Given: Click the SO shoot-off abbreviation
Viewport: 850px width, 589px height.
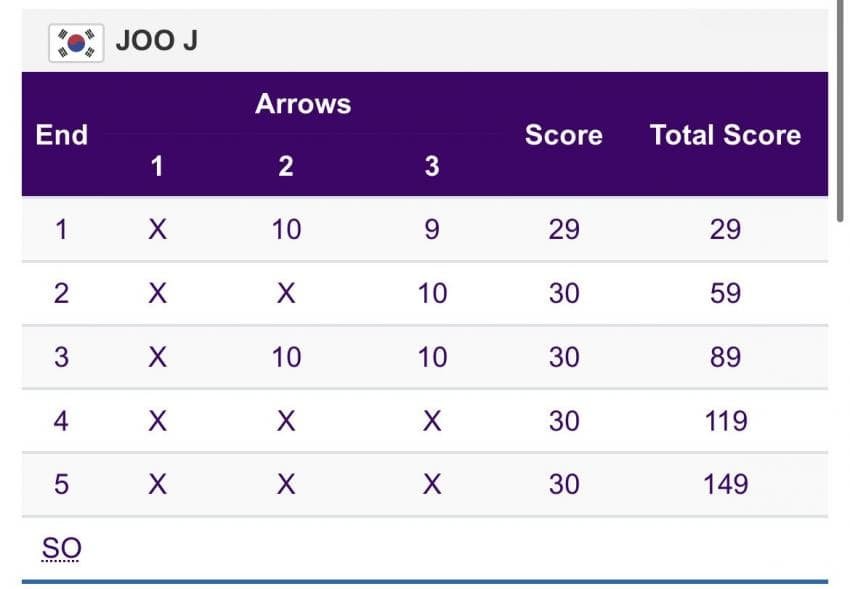Looking at the screenshot, I should (x=61, y=548).
